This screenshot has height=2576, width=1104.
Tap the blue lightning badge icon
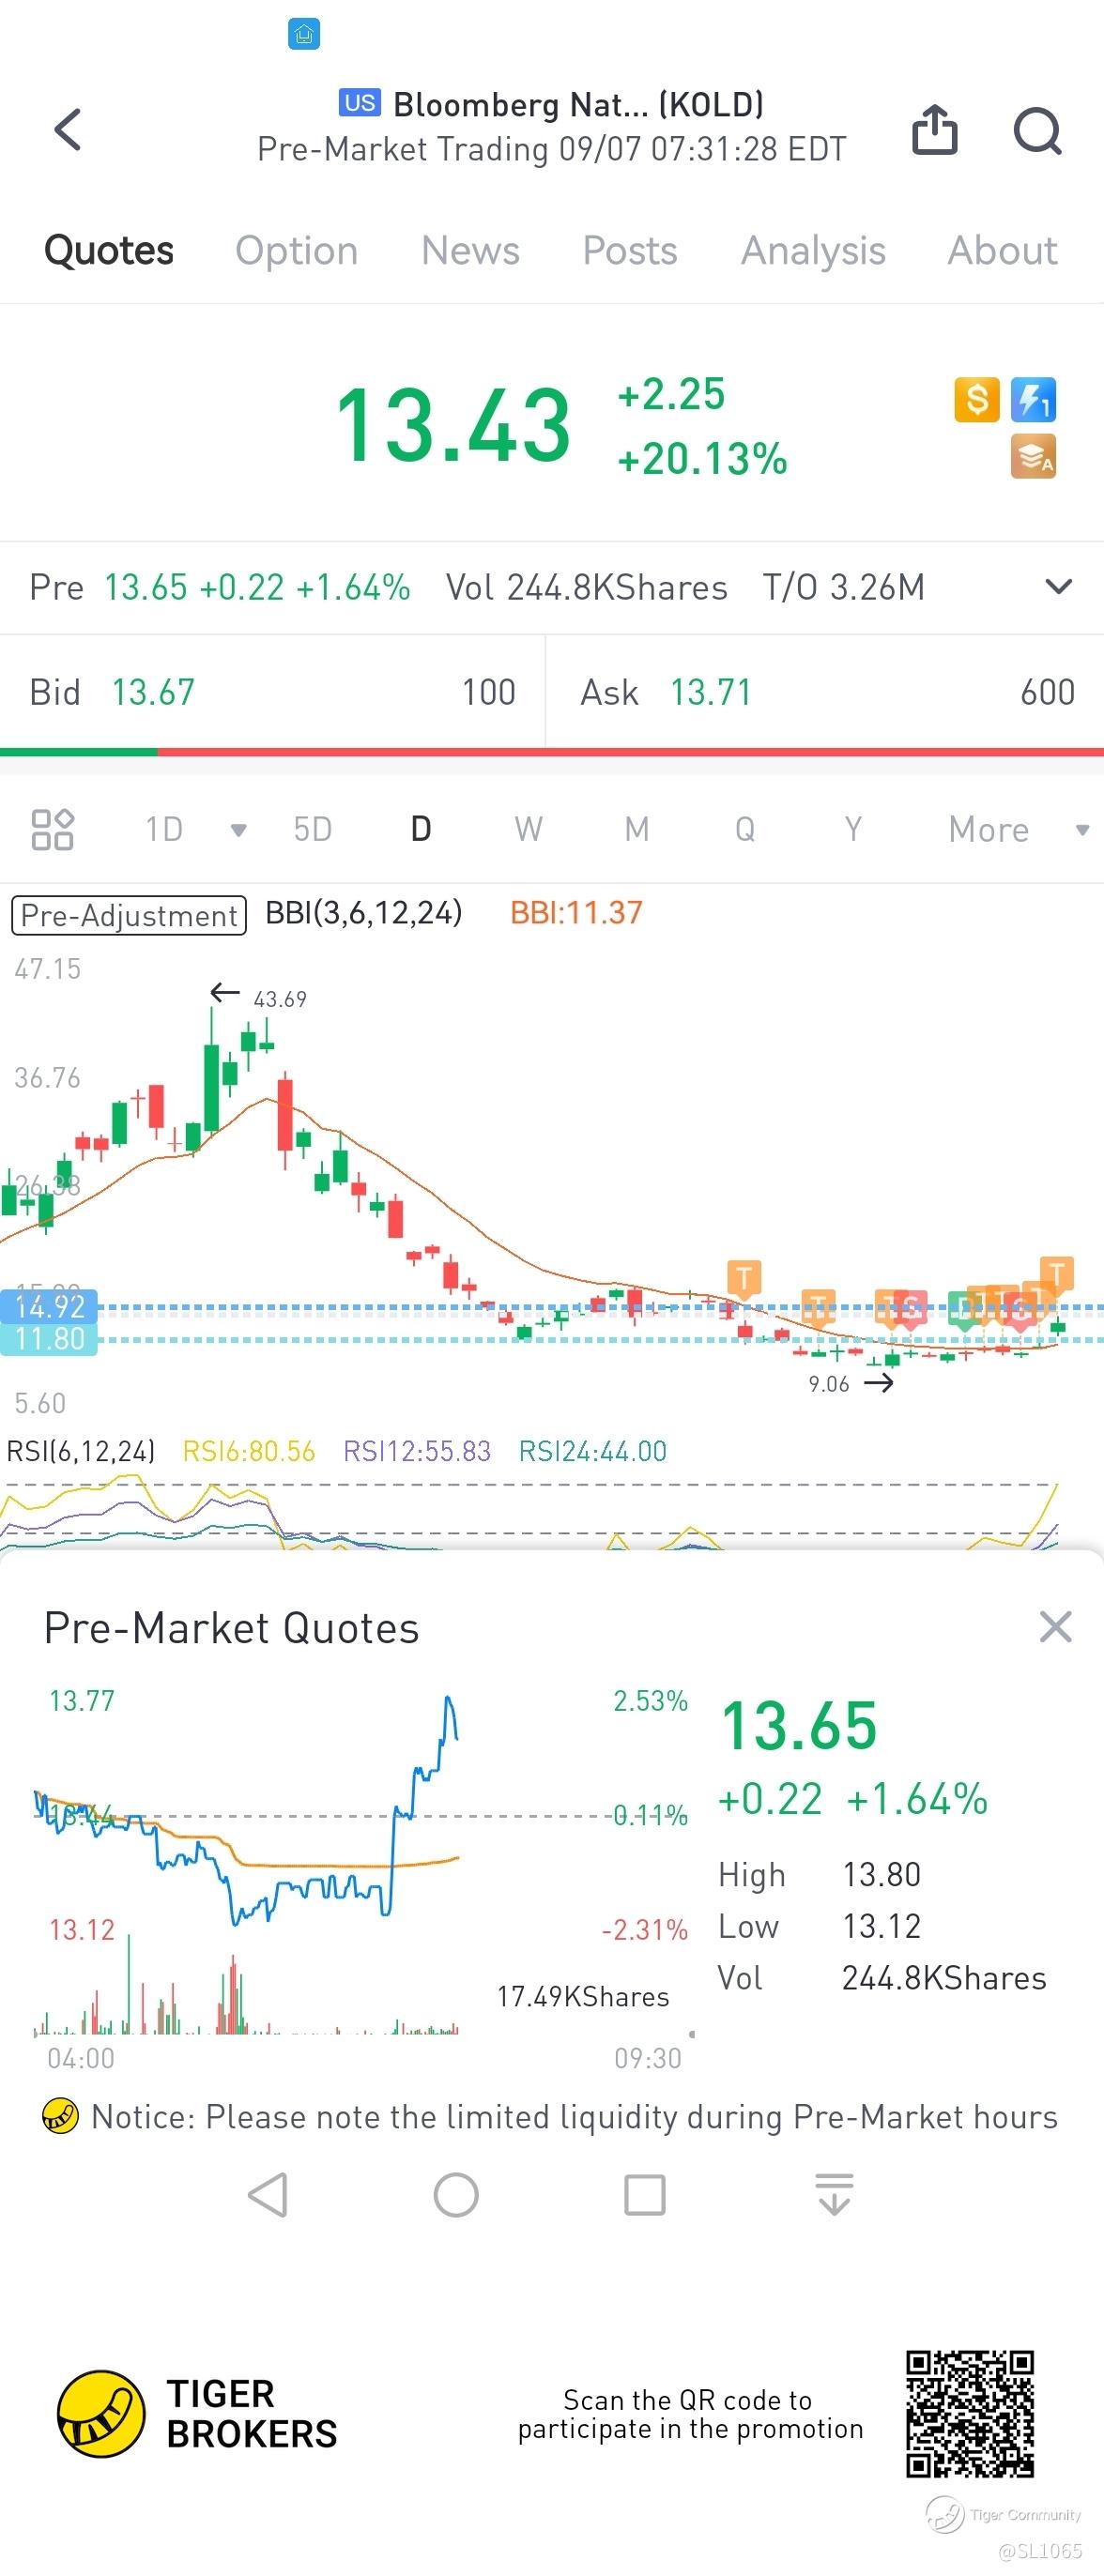(1033, 400)
